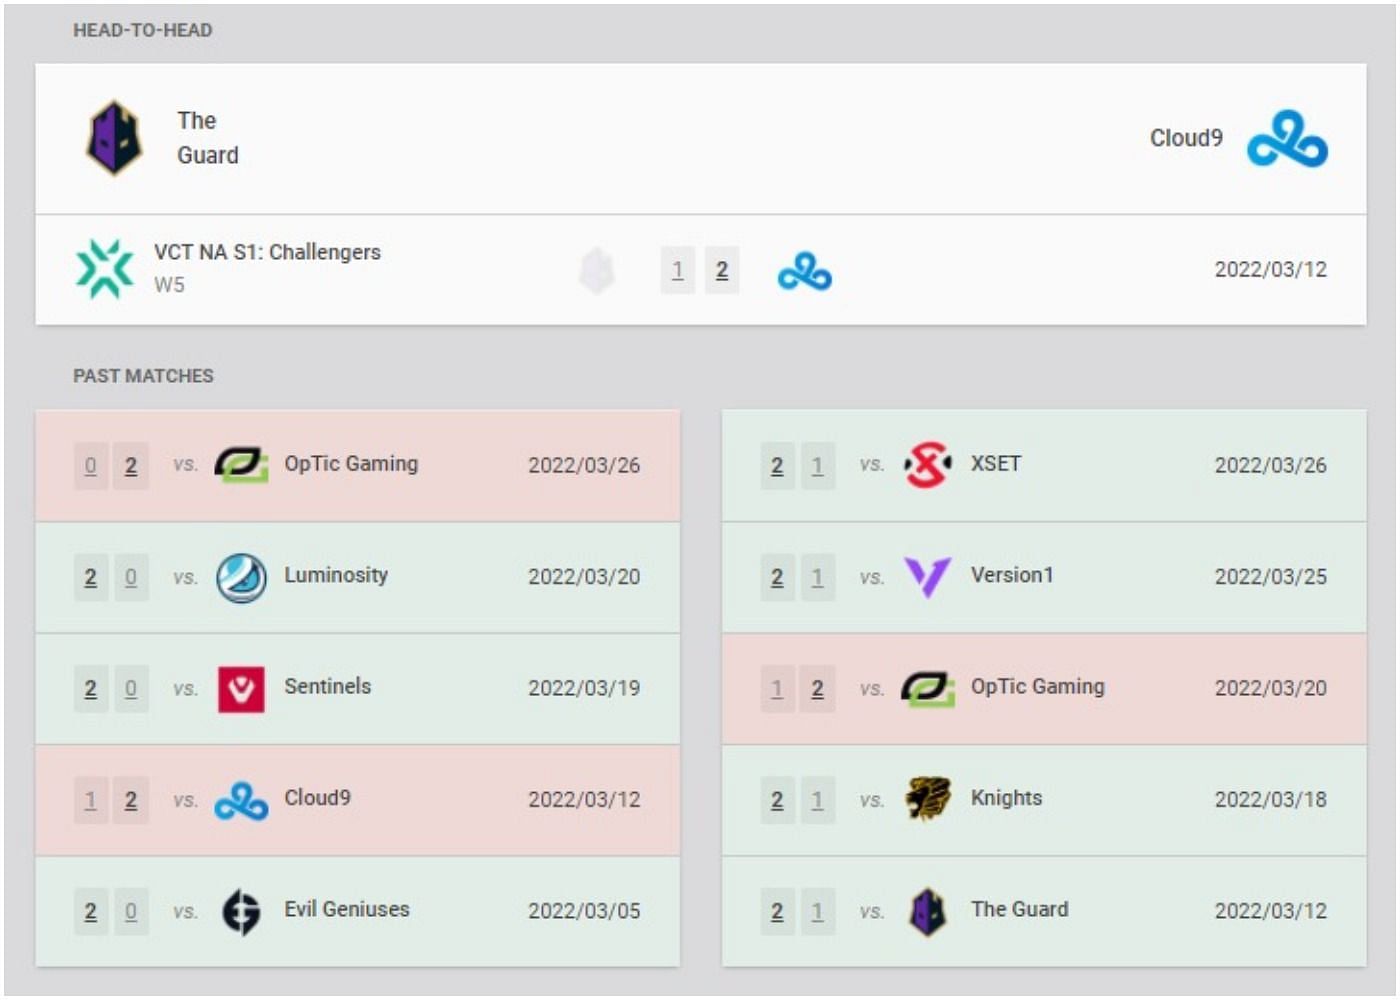
Task: Click Cloud9 logo in header
Action: tap(1287, 138)
